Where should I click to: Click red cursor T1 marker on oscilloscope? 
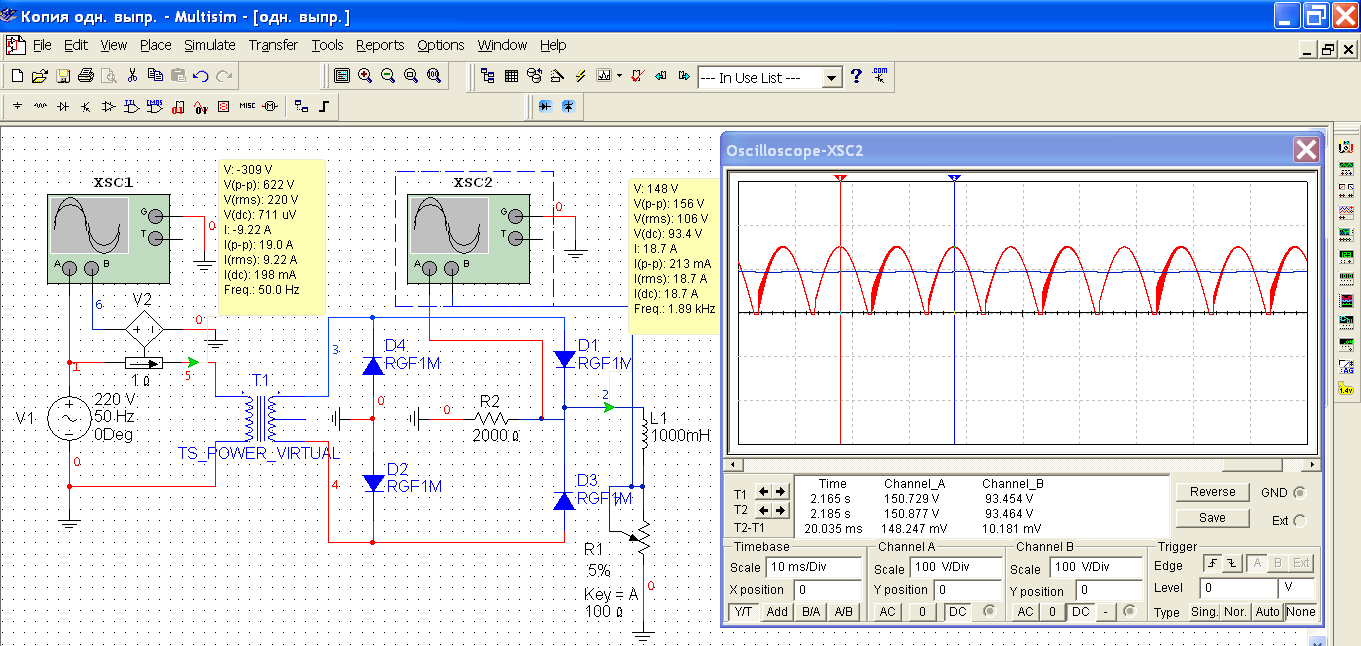pyautogui.click(x=840, y=177)
